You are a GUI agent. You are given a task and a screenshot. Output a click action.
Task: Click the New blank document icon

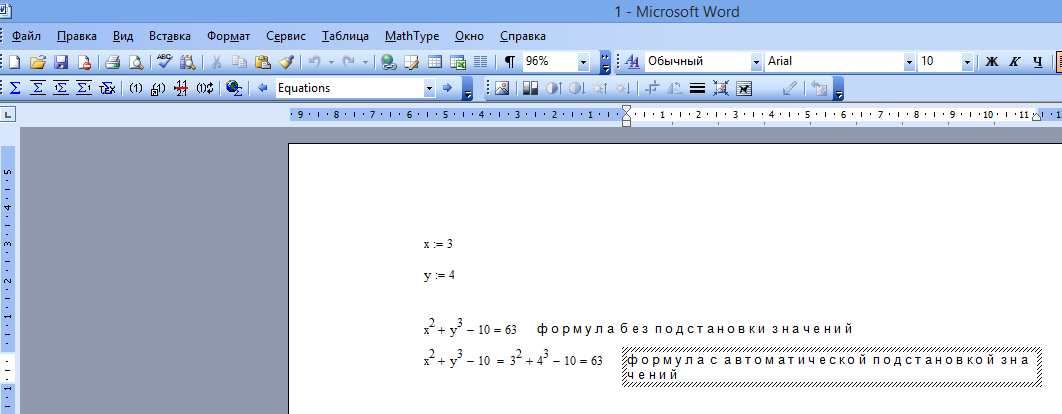(x=15, y=62)
